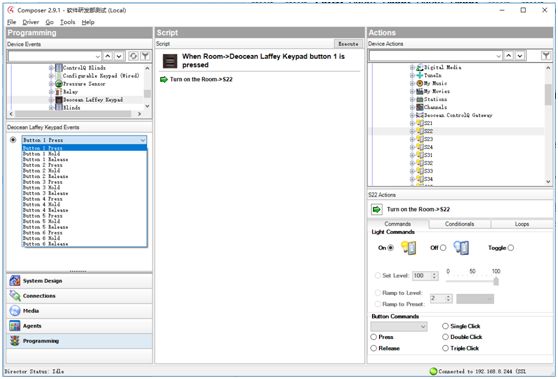Select the Off radio button
The height and width of the screenshot is (379, 558).
(x=443, y=248)
